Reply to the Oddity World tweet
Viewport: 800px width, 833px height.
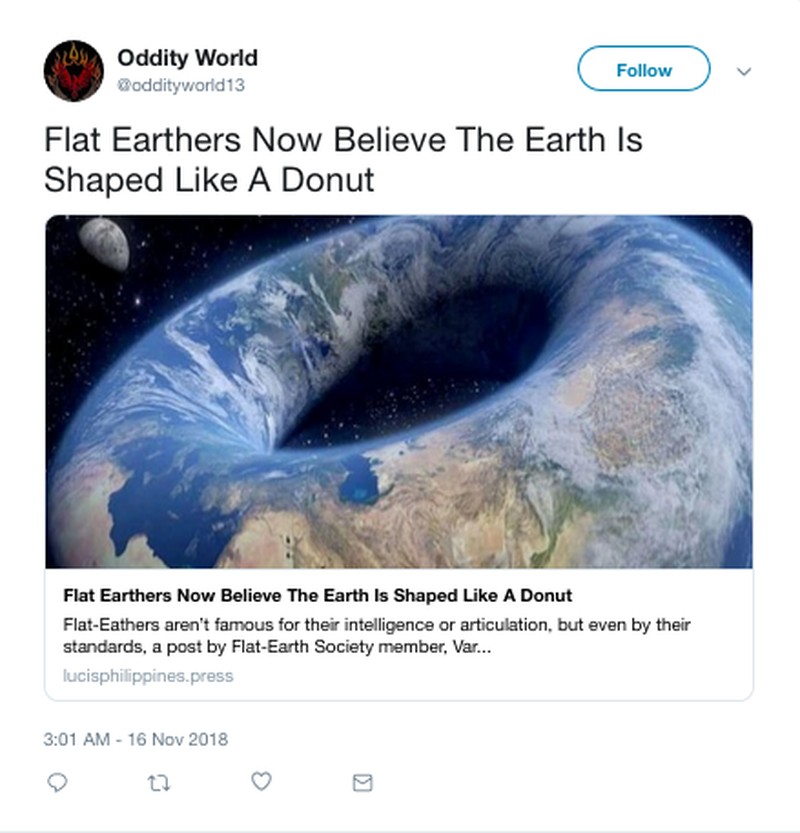(x=58, y=782)
